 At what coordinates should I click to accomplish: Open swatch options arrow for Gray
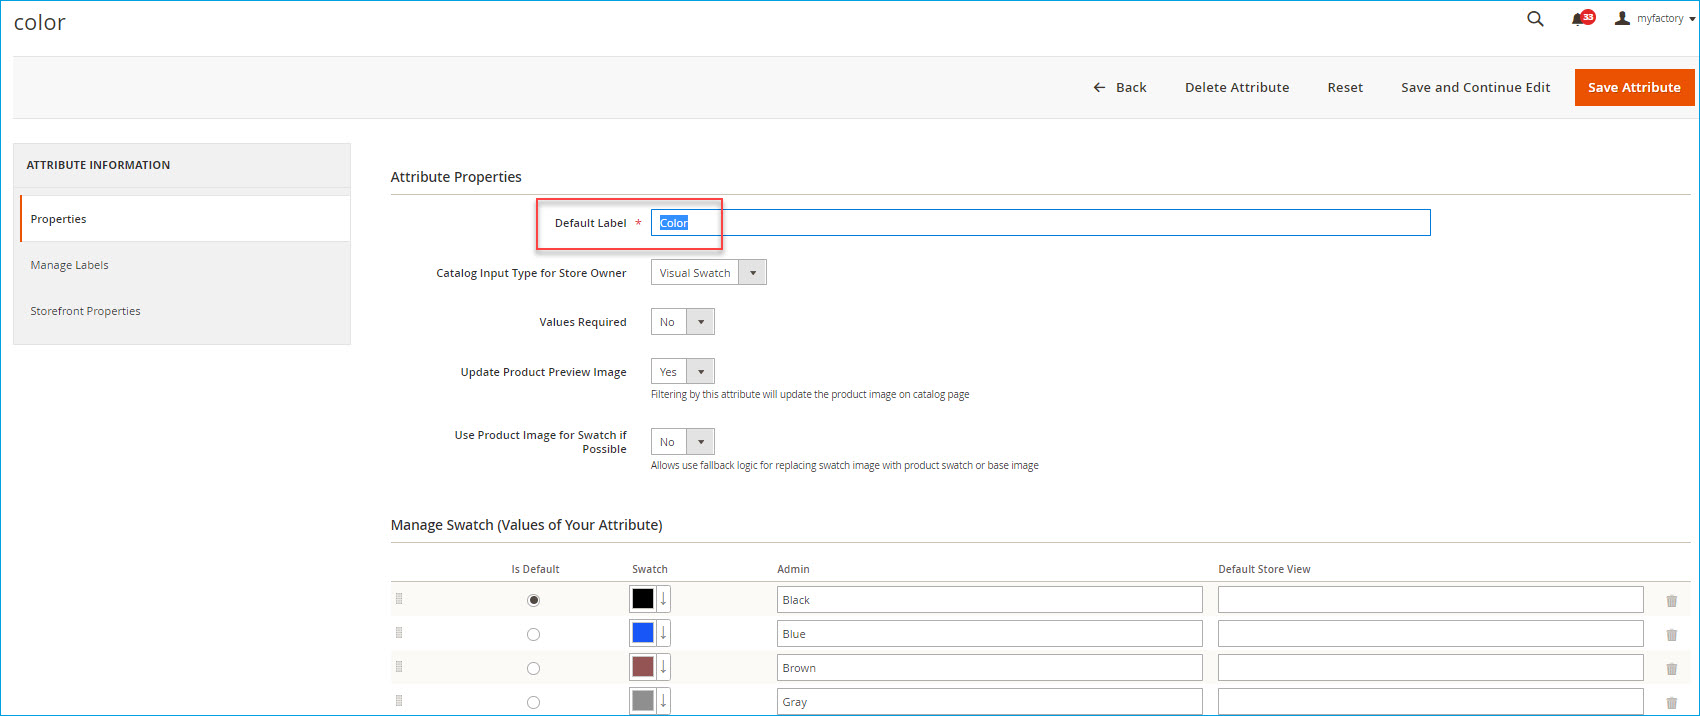(663, 701)
